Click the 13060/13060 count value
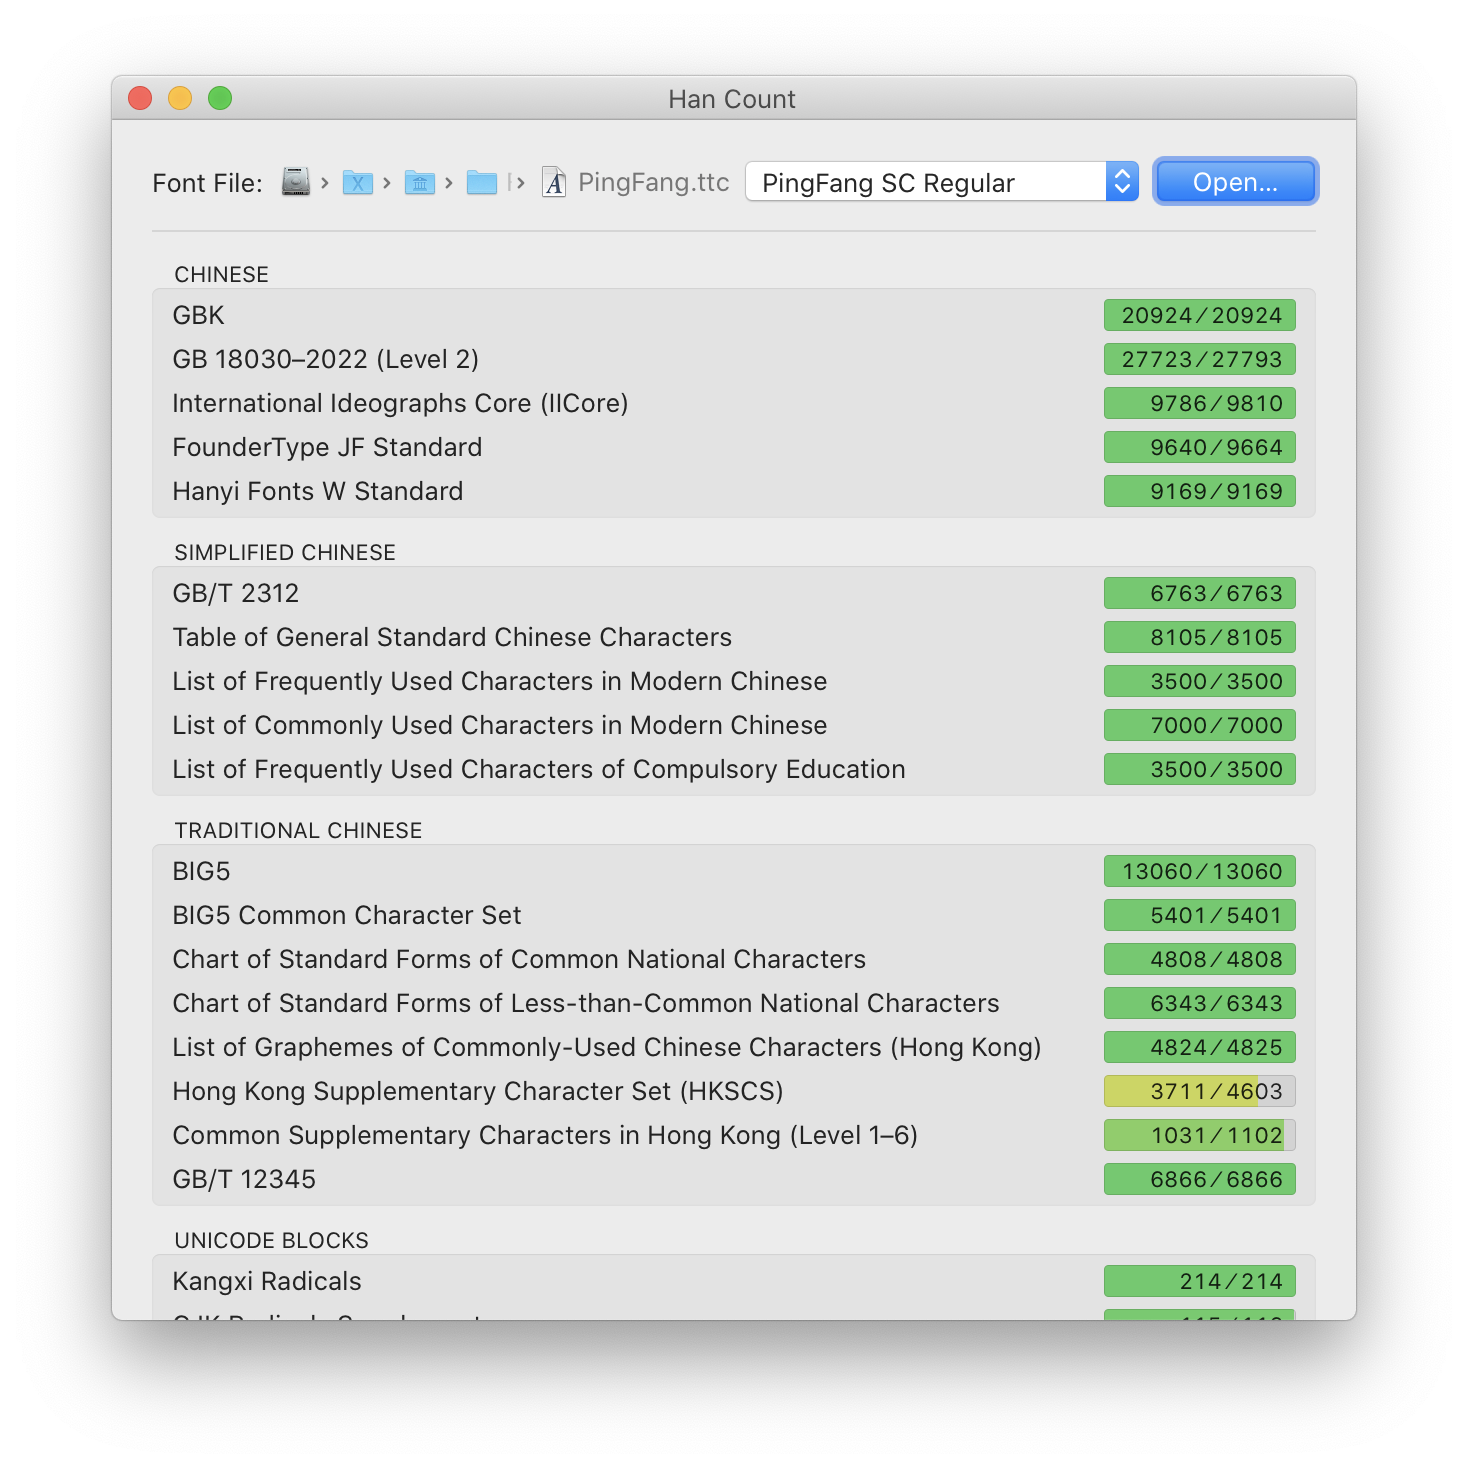This screenshot has width=1468, height=1468. (x=1202, y=871)
